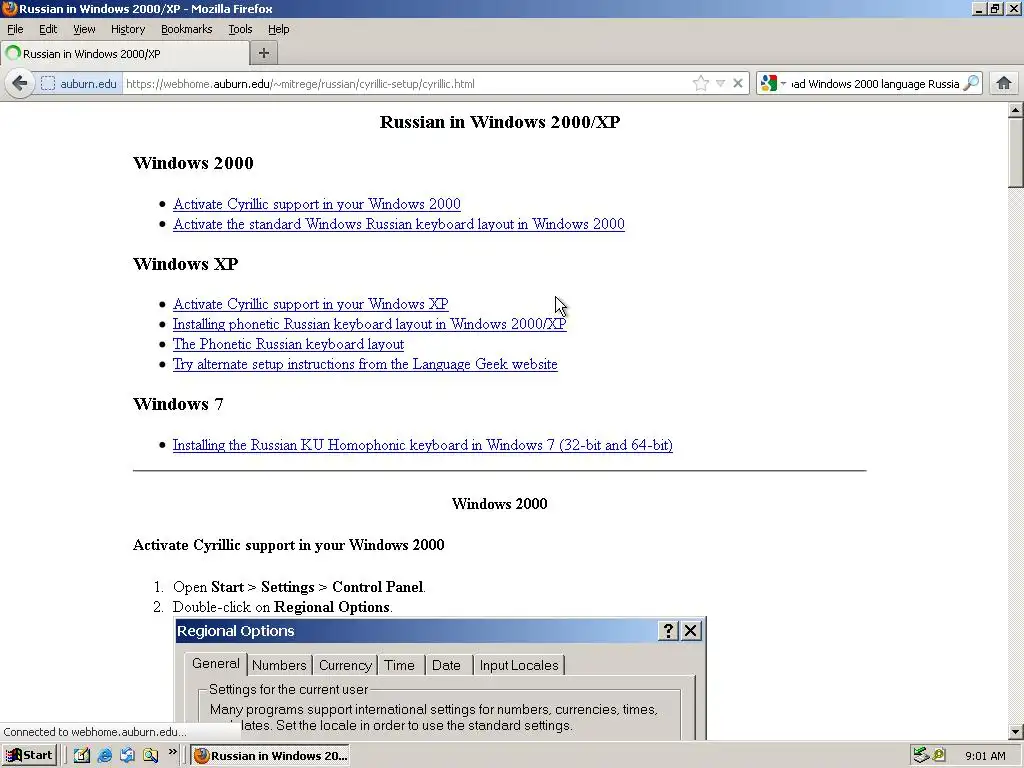Click the third quick launch icon
The image size is (1024, 768).
click(127, 756)
